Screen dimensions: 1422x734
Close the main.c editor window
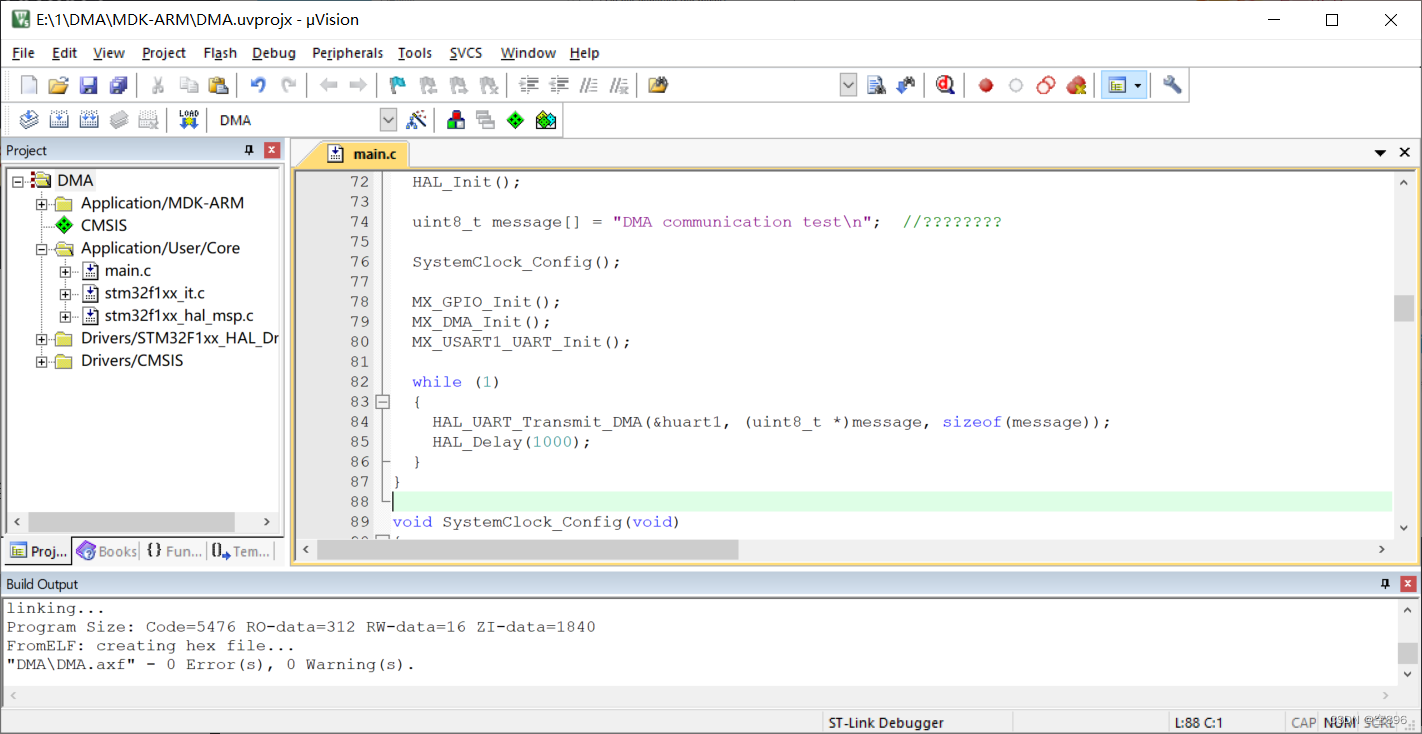pyautogui.click(x=1405, y=153)
